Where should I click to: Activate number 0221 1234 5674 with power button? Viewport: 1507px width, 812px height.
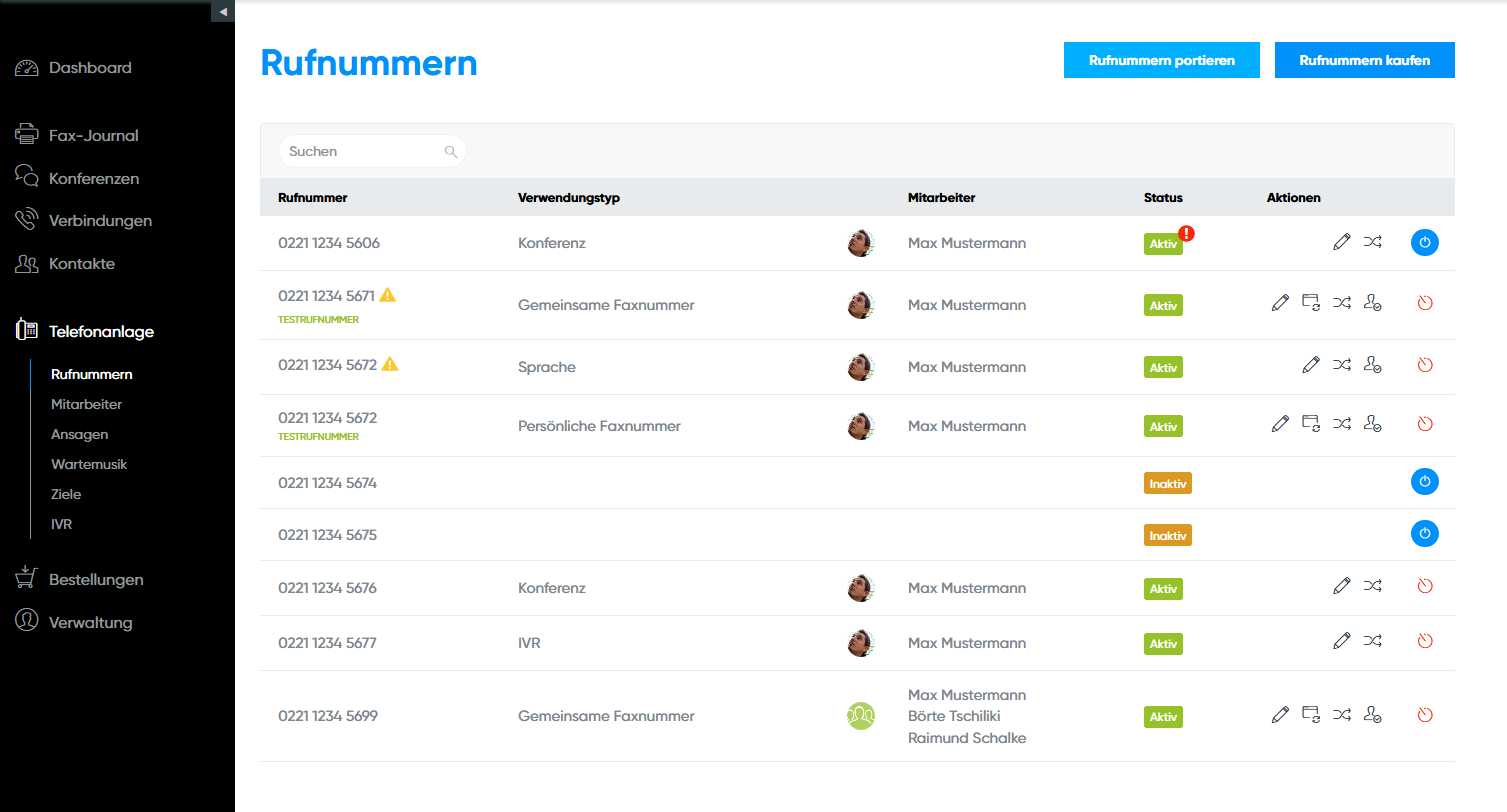(1425, 482)
